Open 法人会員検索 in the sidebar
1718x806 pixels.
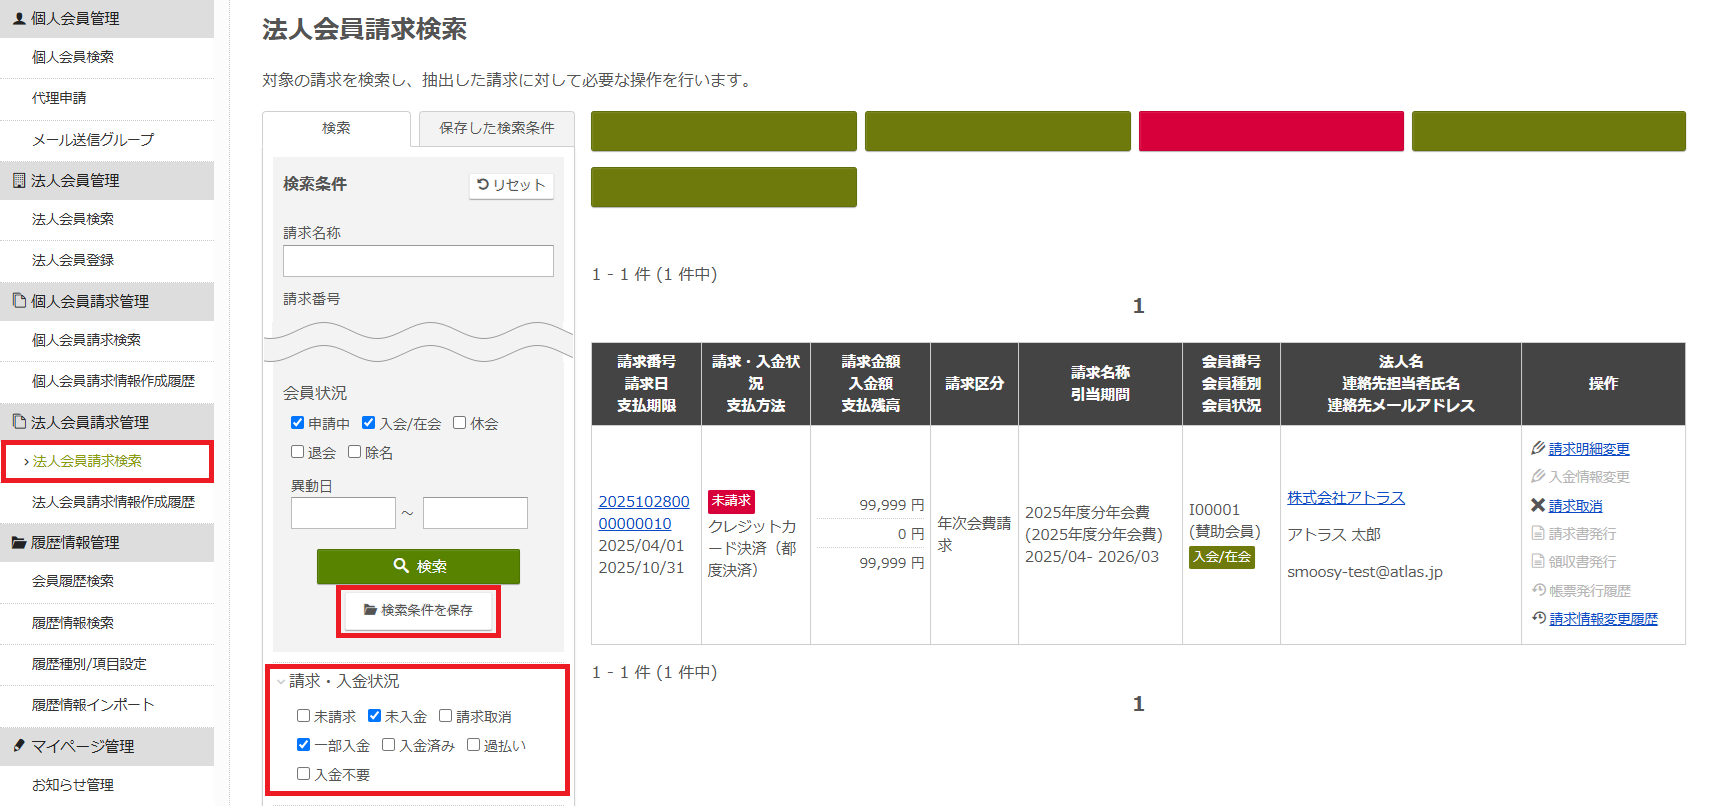pos(73,219)
